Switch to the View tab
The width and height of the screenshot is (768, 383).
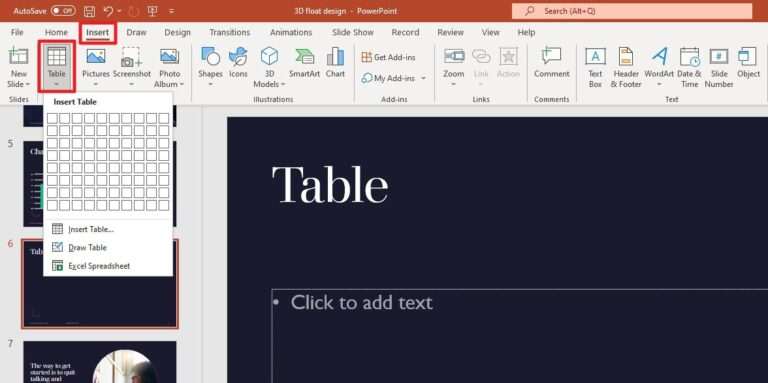(x=490, y=32)
